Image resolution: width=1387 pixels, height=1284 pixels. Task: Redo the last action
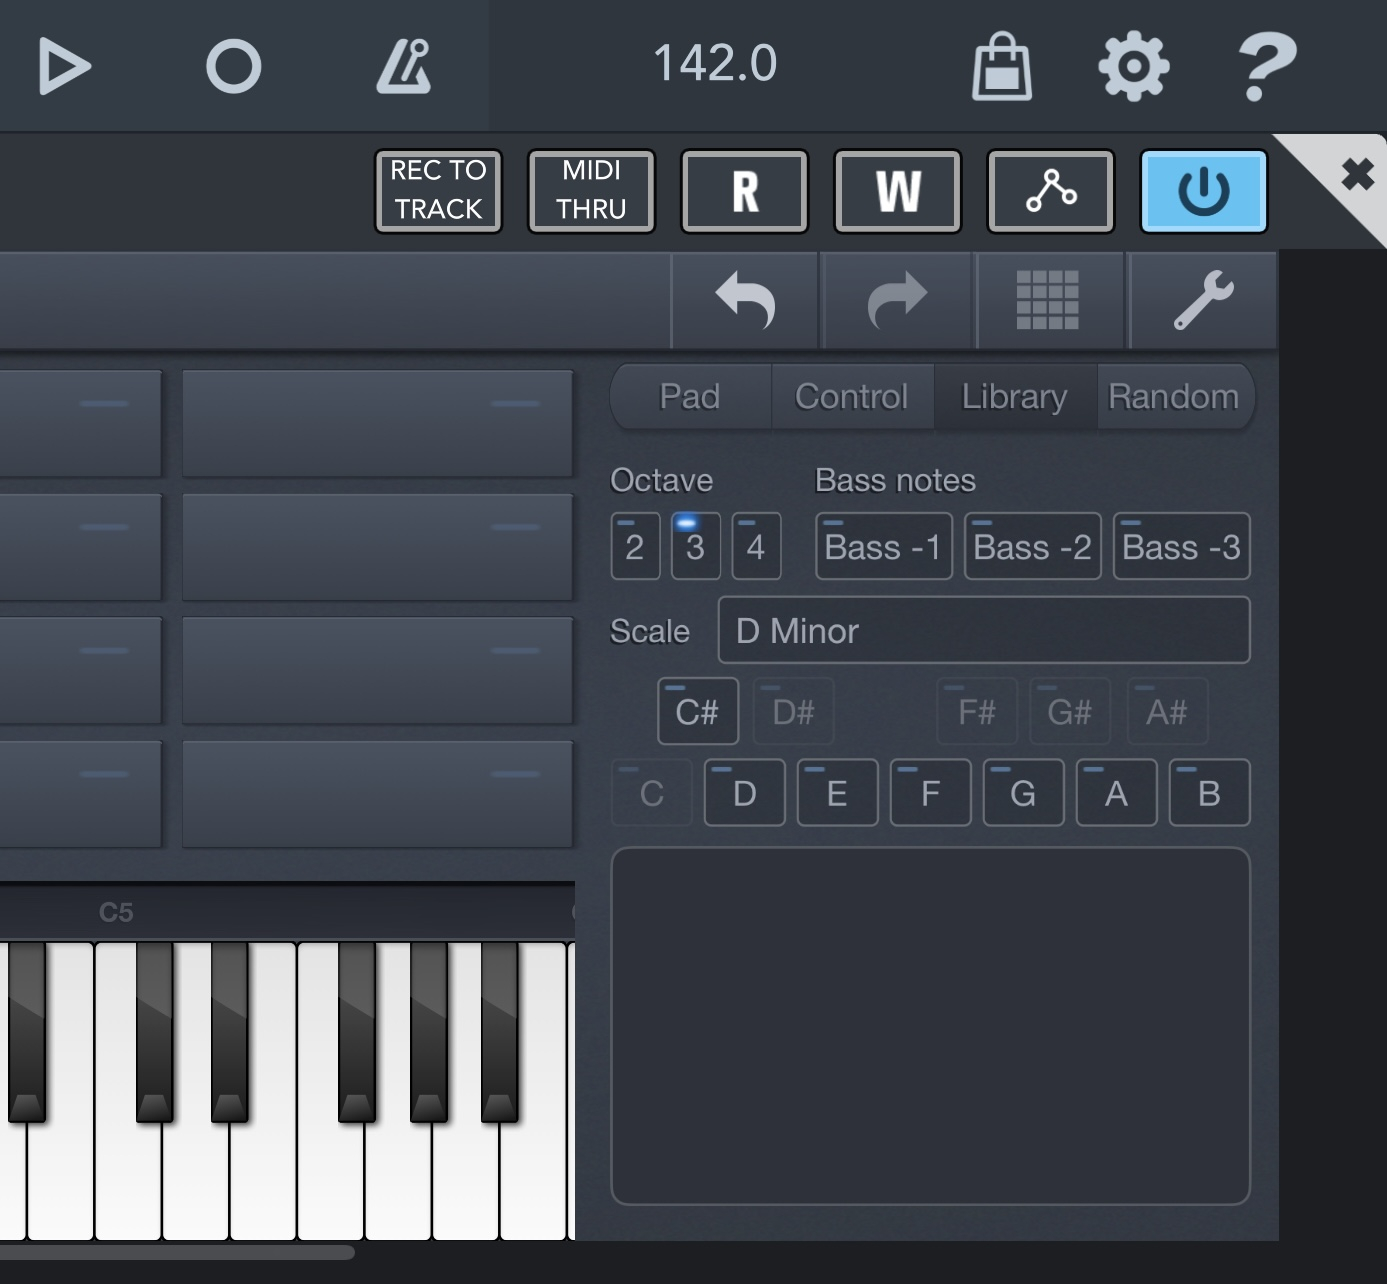click(x=898, y=300)
